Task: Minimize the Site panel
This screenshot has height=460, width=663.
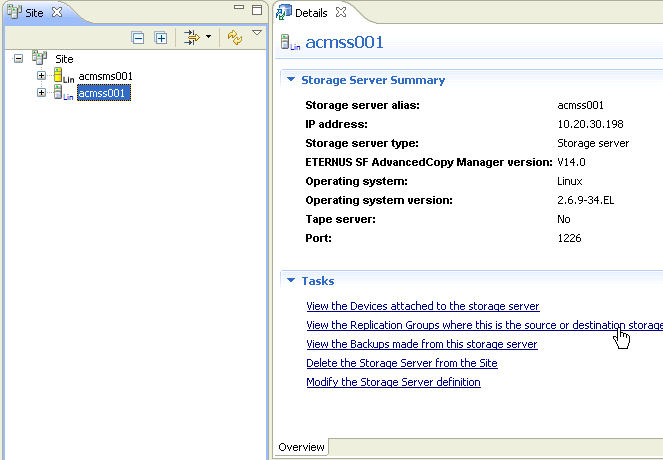Action: 239,7
